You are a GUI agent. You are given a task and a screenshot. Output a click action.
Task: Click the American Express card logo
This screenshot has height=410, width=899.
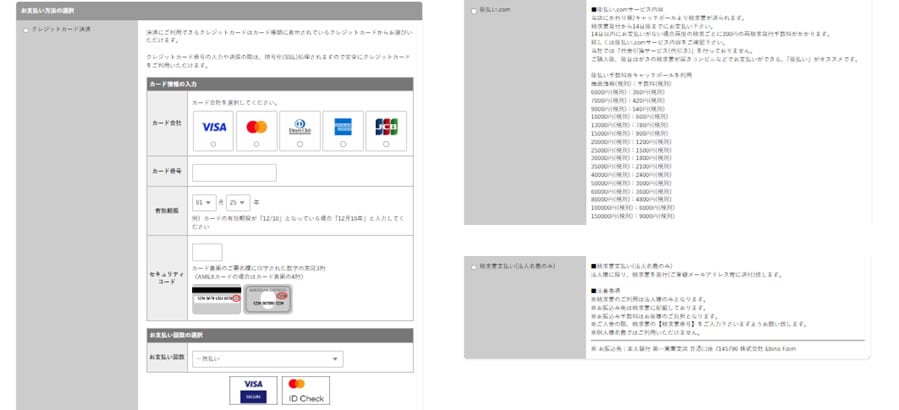click(343, 127)
